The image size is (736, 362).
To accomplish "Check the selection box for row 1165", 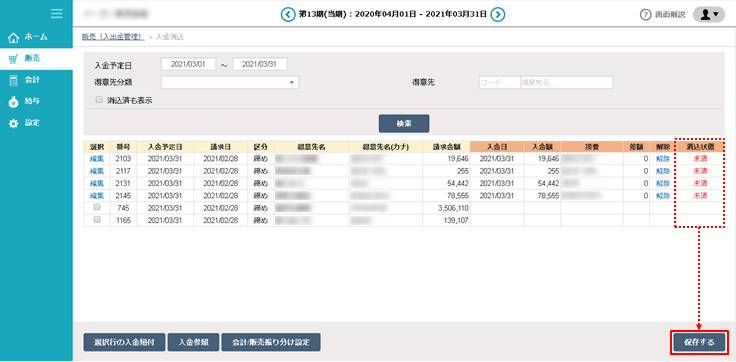I will (x=97, y=219).
